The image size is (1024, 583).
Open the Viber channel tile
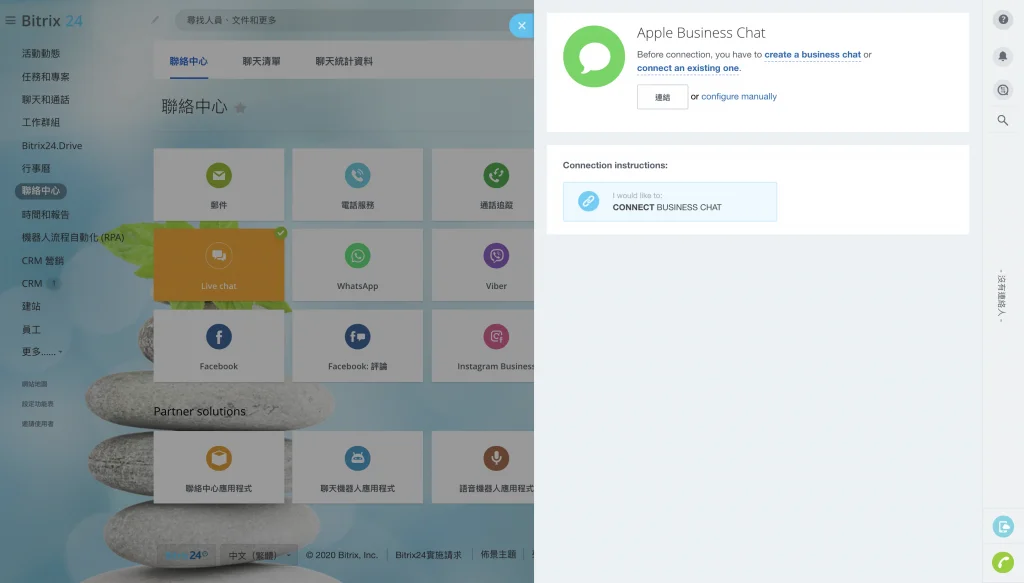(x=496, y=265)
